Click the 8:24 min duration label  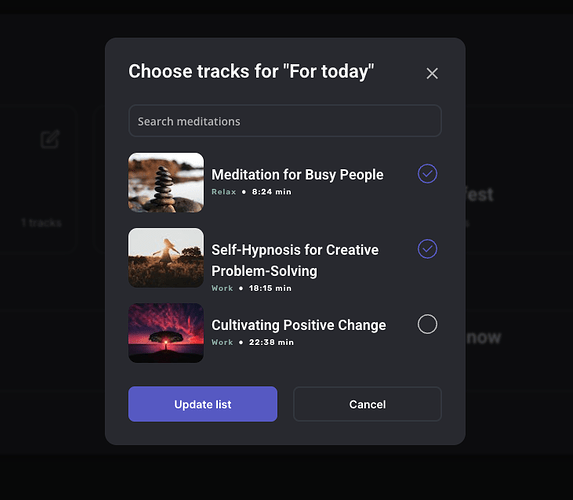point(272,192)
